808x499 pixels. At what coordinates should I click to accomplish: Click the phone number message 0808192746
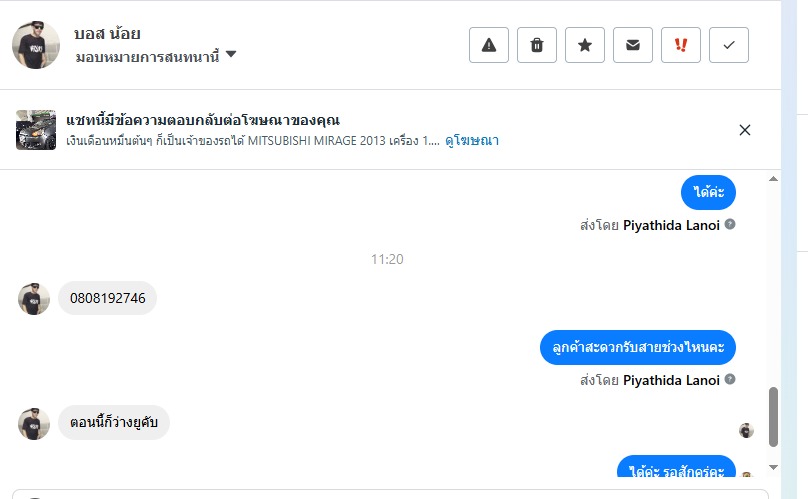[x=108, y=298]
